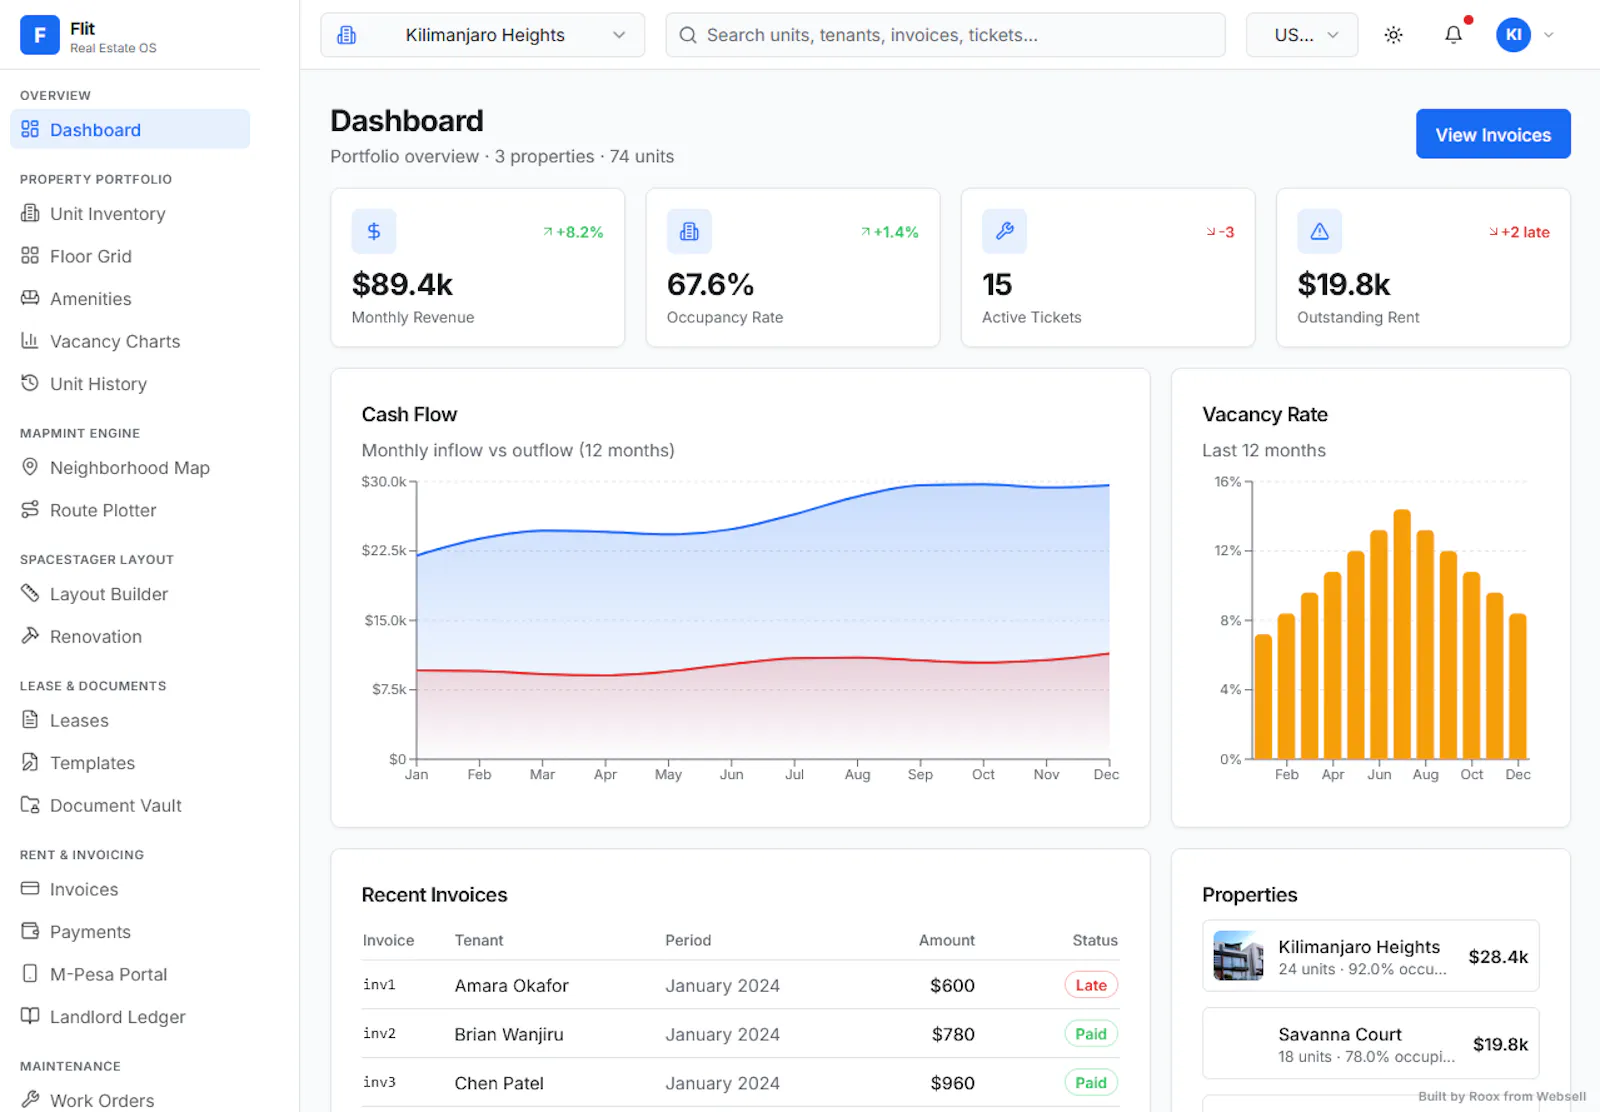Click the 15 Active Tickets value
The height and width of the screenshot is (1112, 1600).
997,285
